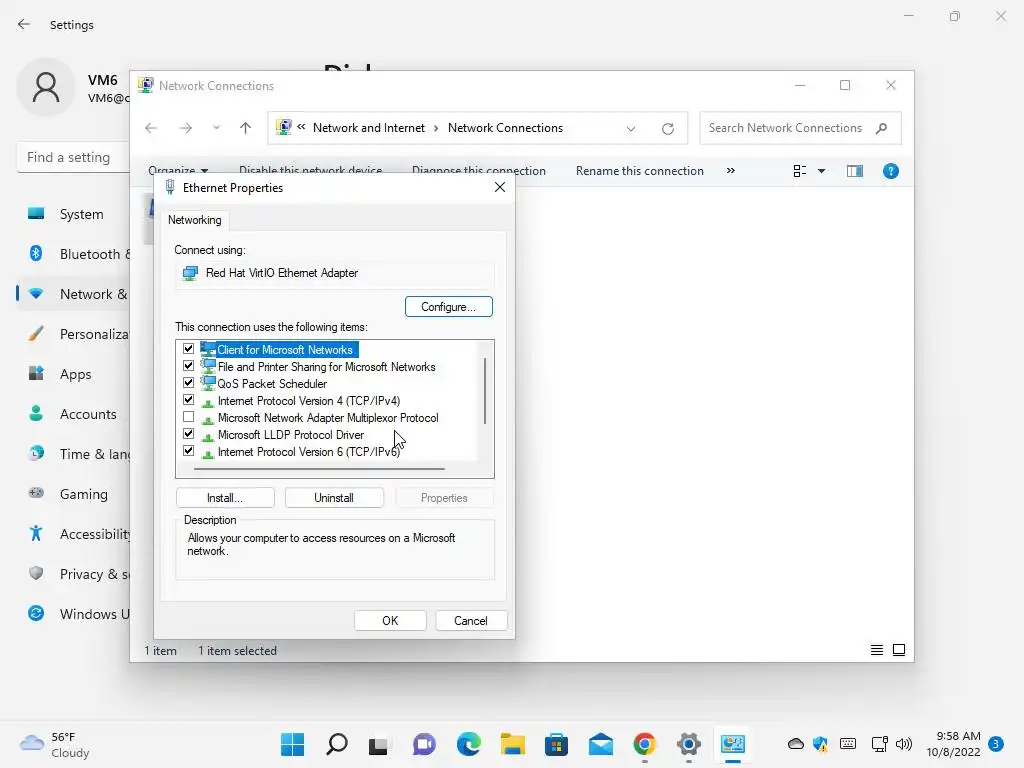Open Gaming in Settings sidebar
The height and width of the screenshot is (768, 1024).
(73, 494)
